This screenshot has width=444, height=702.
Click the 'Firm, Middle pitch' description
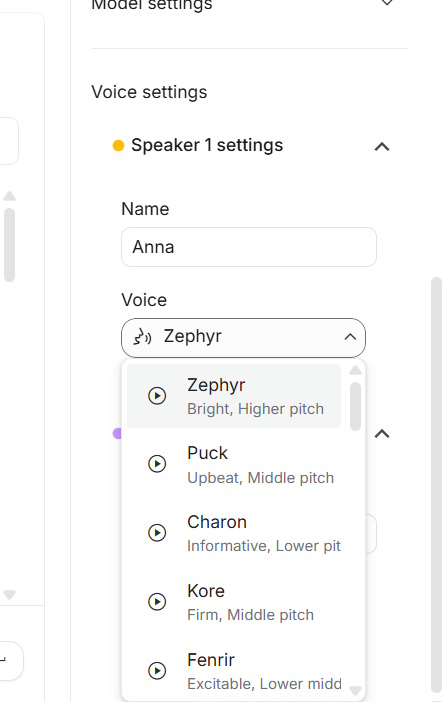coord(250,615)
